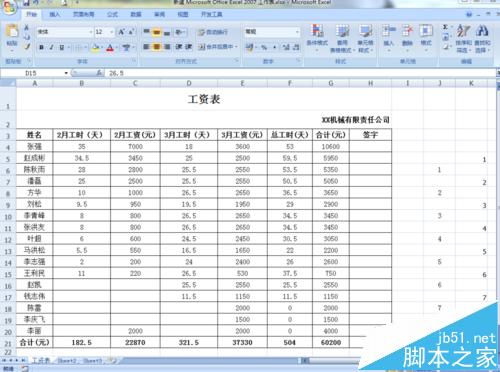Screen dimensions: 500x372
Task: Switch to the 开发工具 (Developer) tab
Action: [212, 14]
